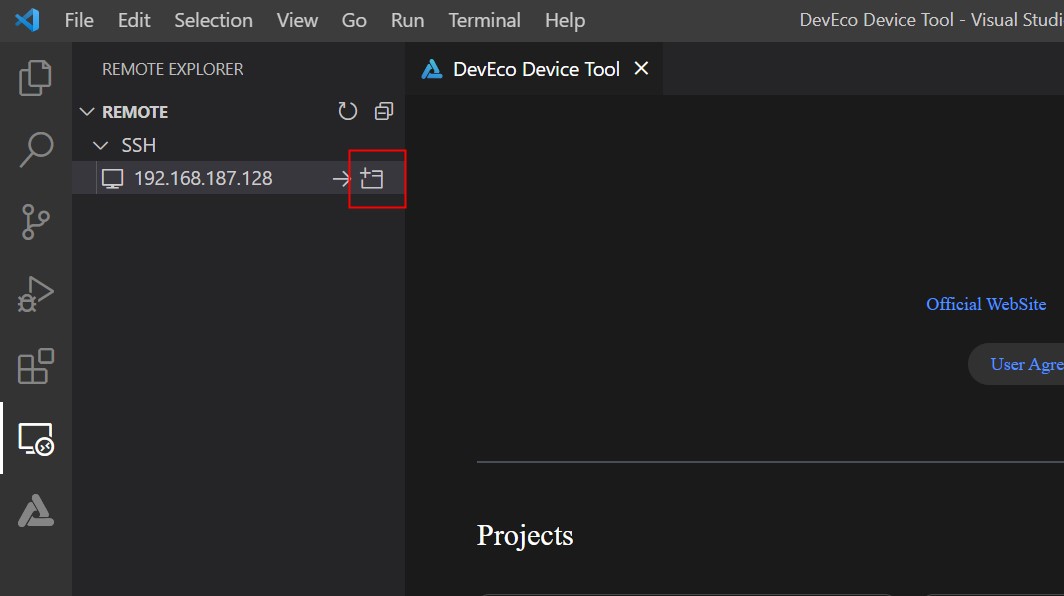Open the Search view icon
The image size is (1064, 596).
(x=36, y=150)
